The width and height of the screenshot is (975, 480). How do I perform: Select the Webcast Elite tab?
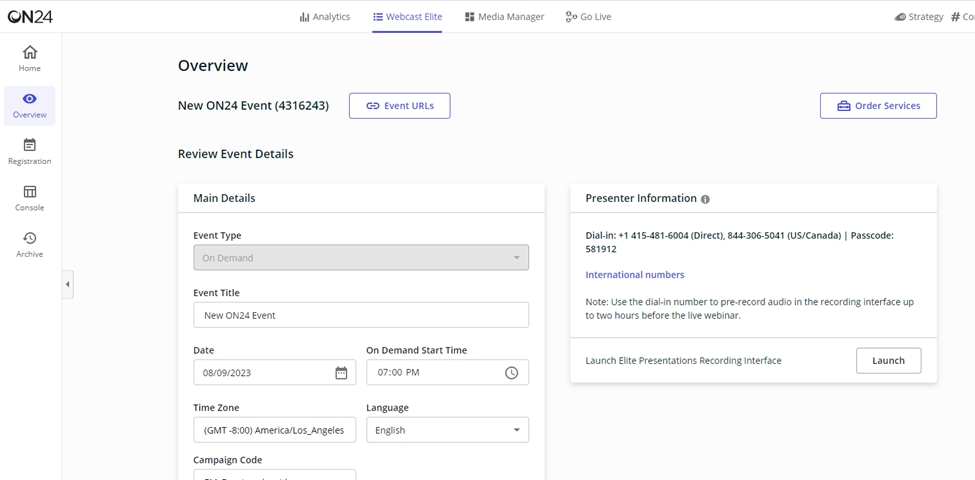407,17
